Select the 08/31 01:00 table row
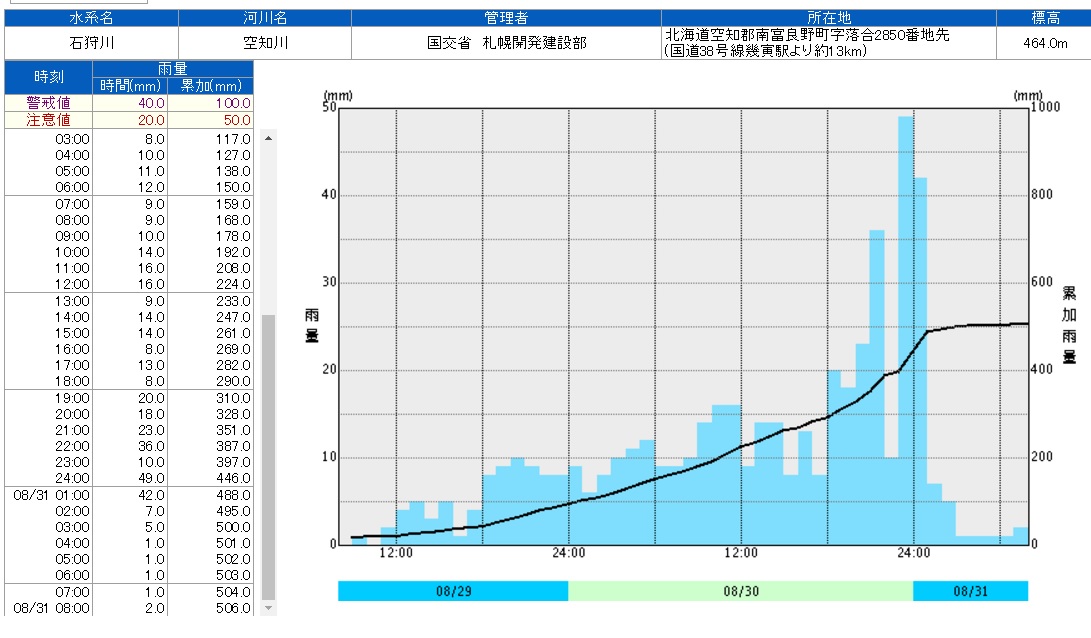Image resolution: width=1091 pixels, height=638 pixels. coord(129,495)
